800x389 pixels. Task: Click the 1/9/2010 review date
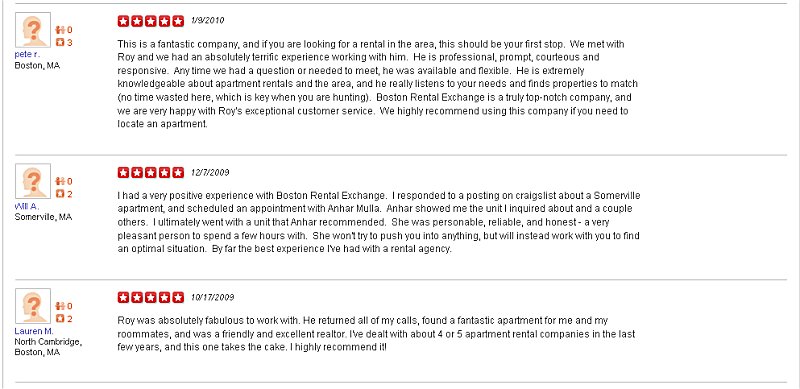pyautogui.click(x=207, y=21)
